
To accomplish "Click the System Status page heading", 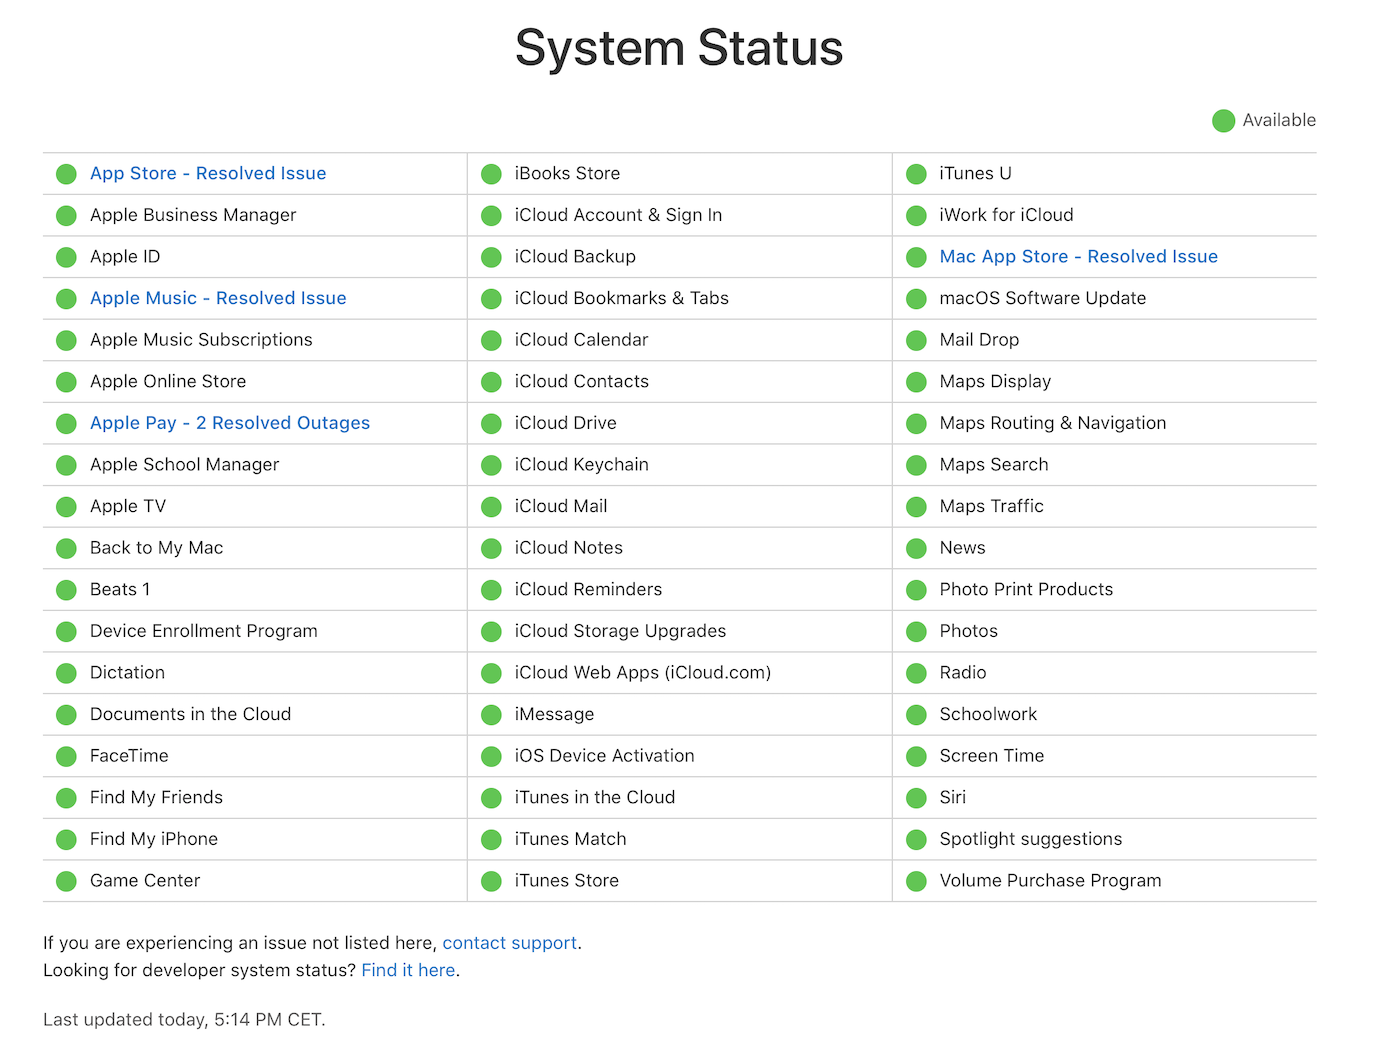I will click(x=679, y=48).
